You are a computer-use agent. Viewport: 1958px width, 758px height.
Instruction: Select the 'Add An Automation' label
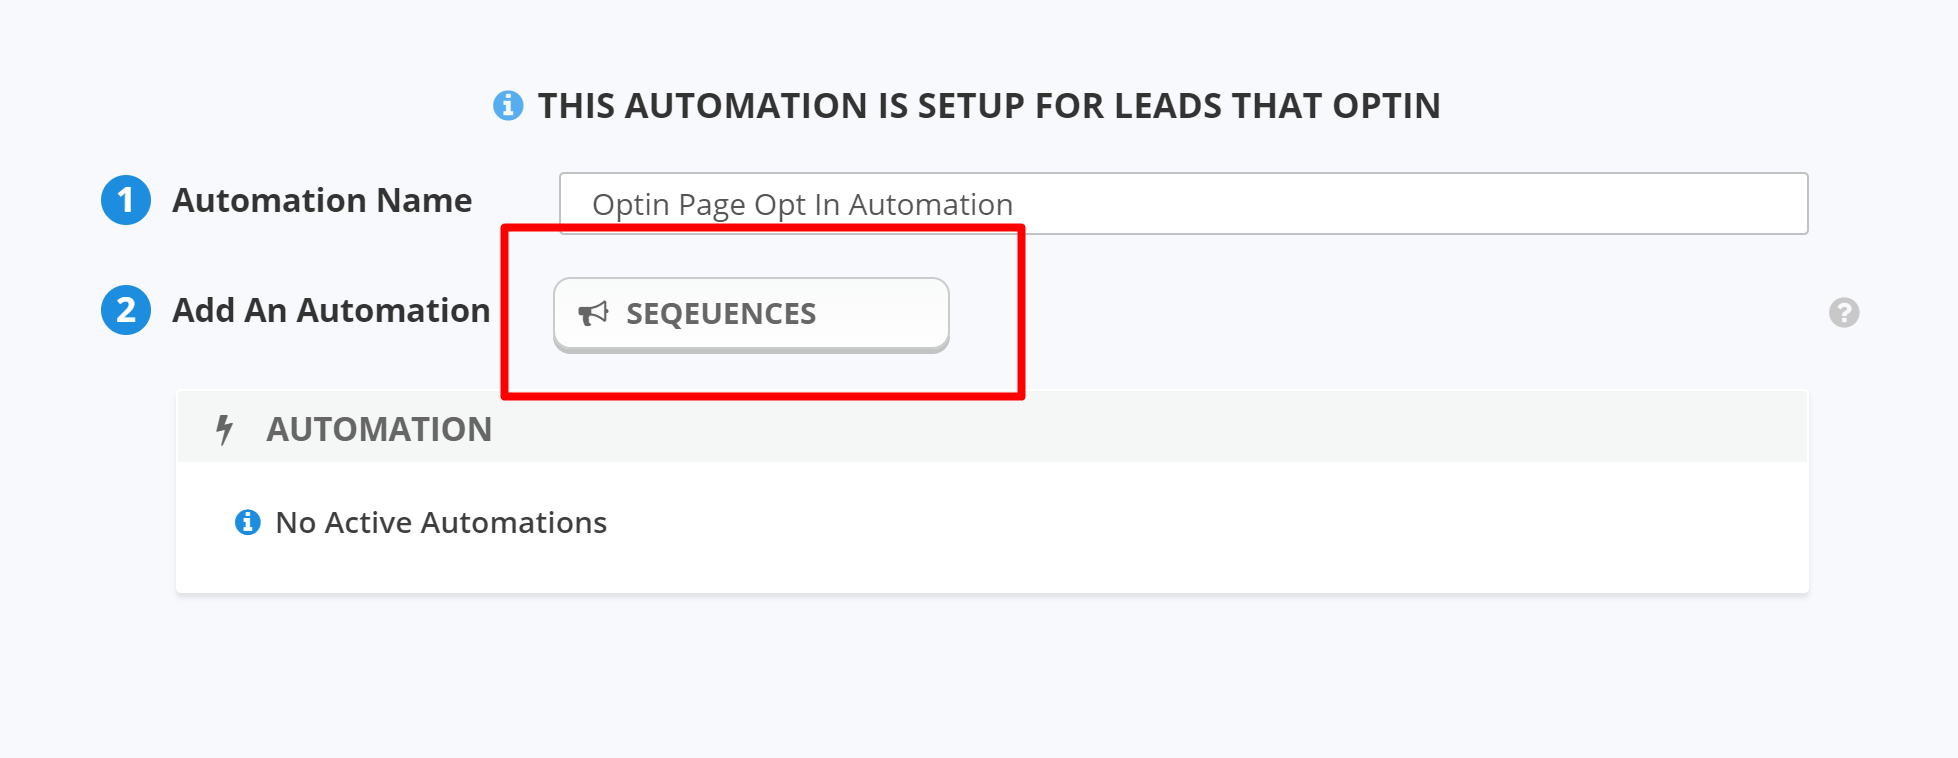pyautogui.click(x=331, y=311)
